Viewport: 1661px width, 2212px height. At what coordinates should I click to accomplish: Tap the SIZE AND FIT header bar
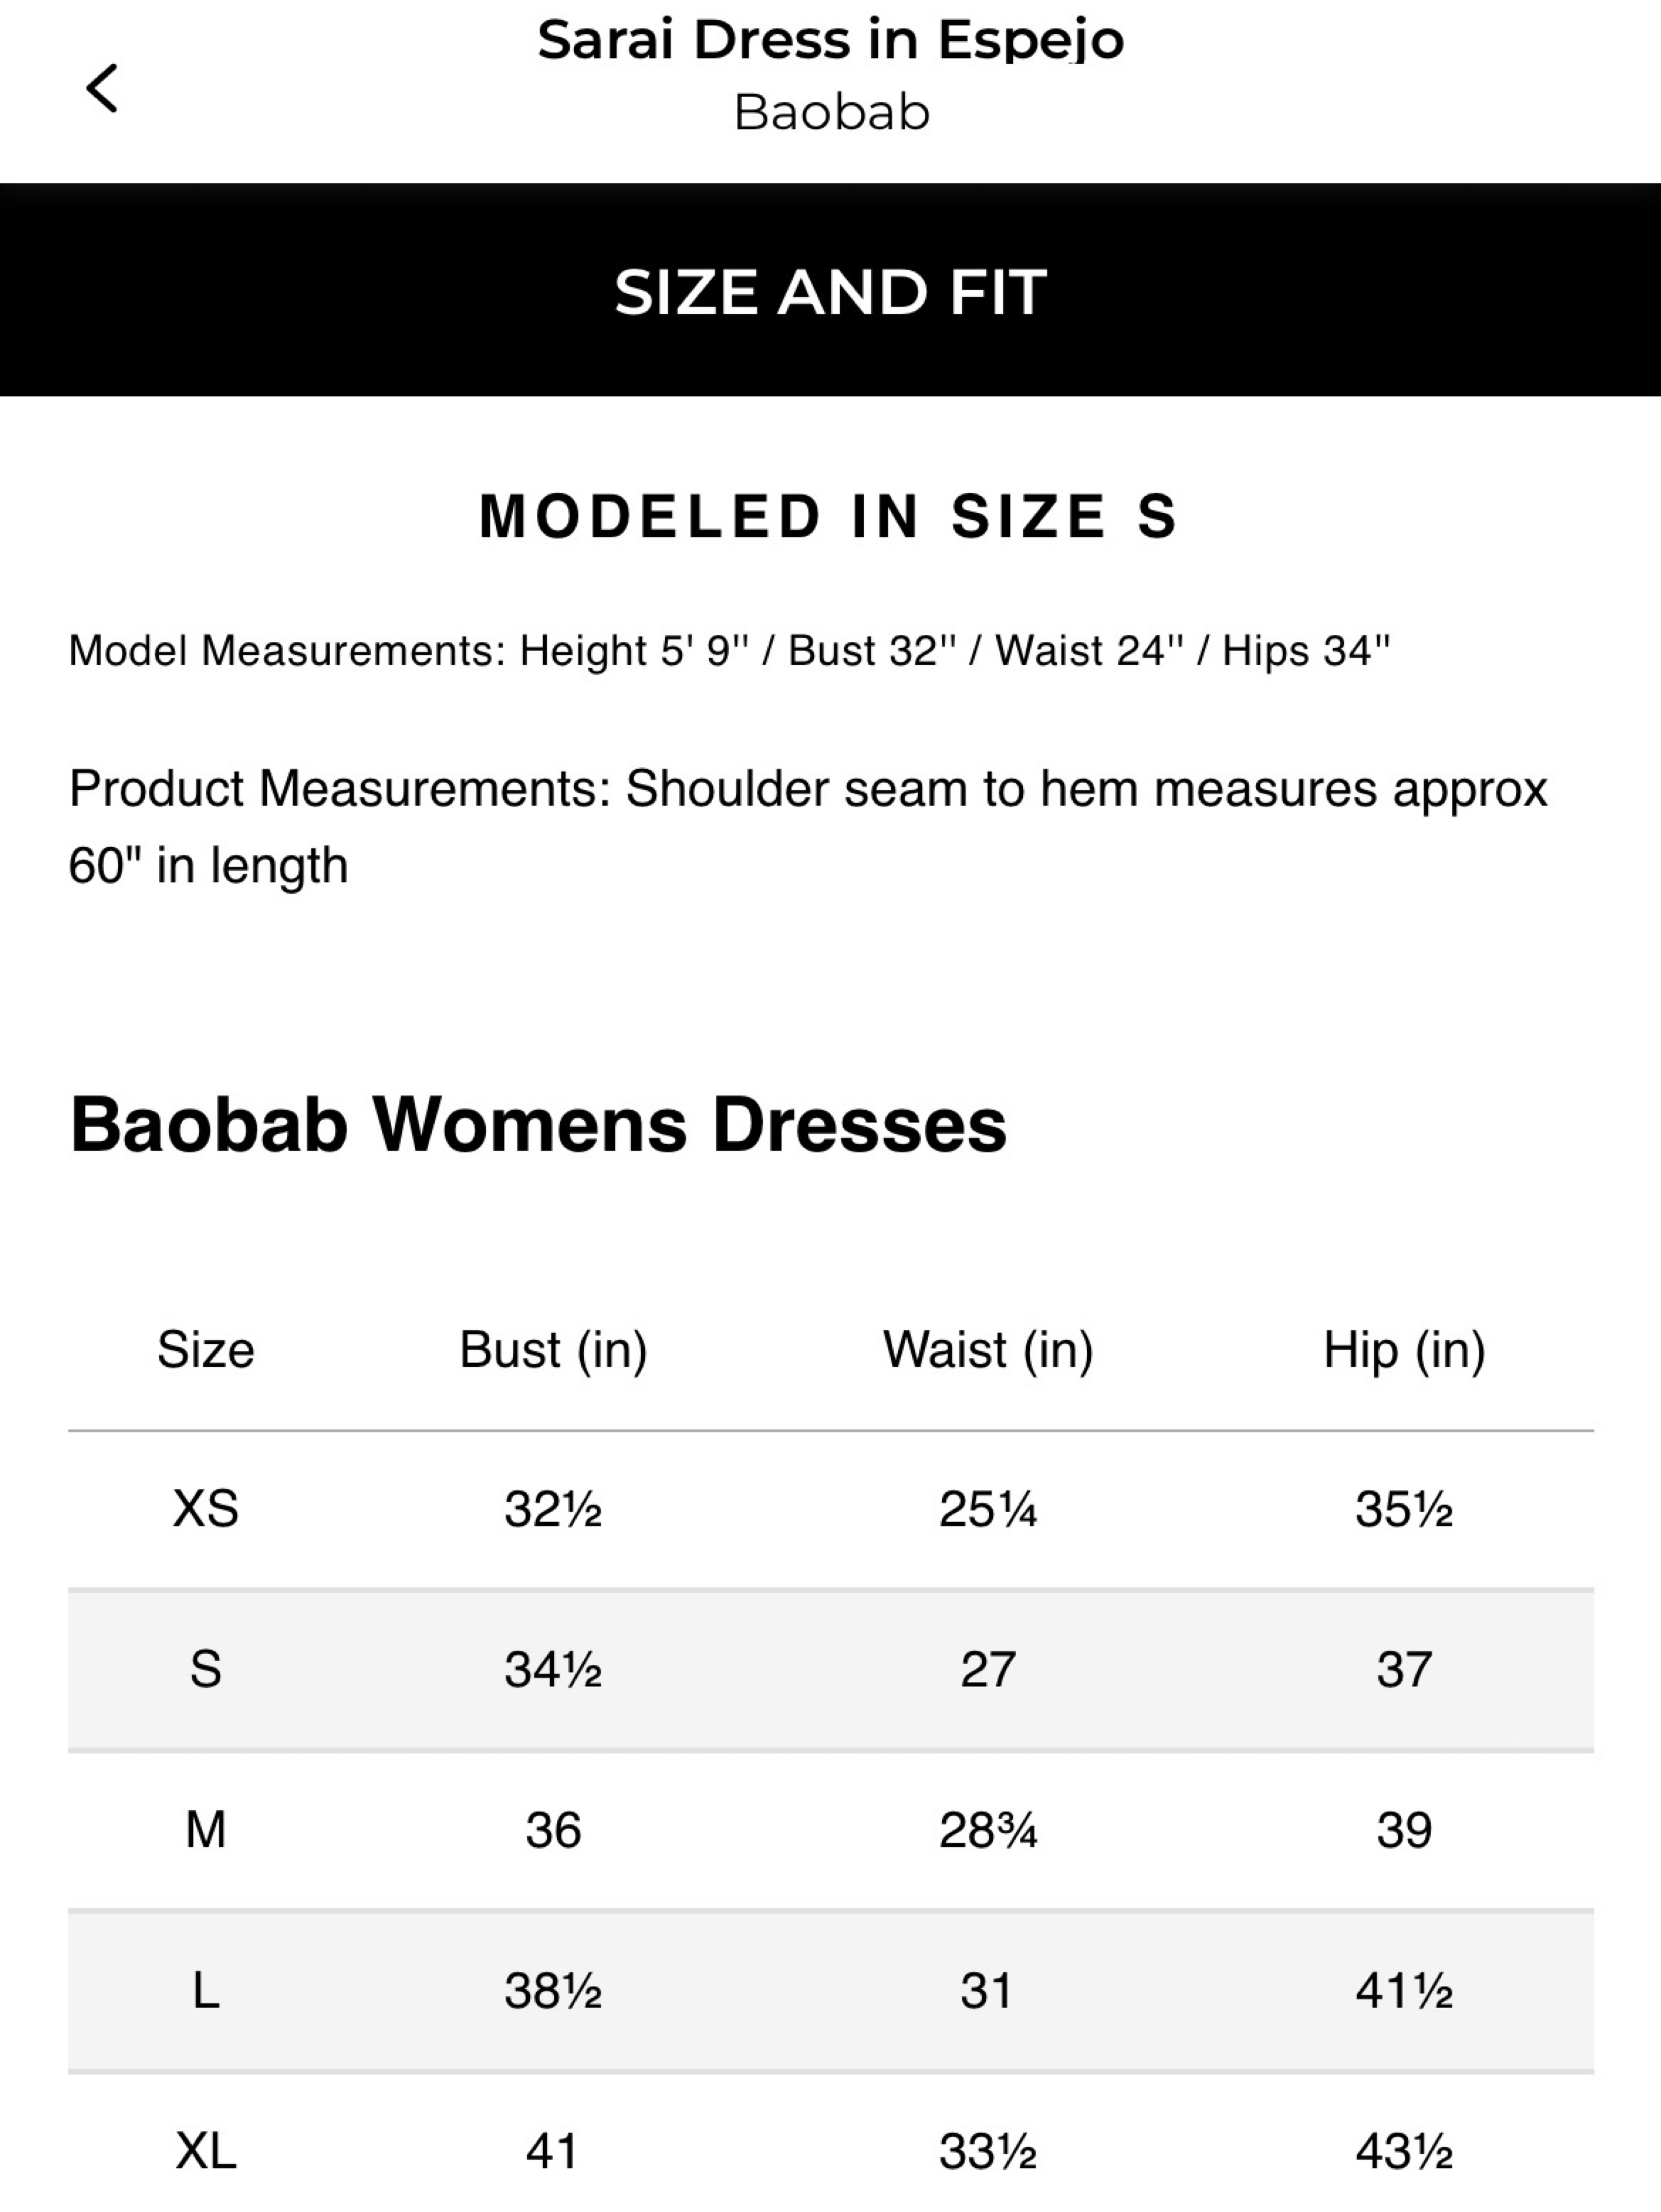pos(830,290)
